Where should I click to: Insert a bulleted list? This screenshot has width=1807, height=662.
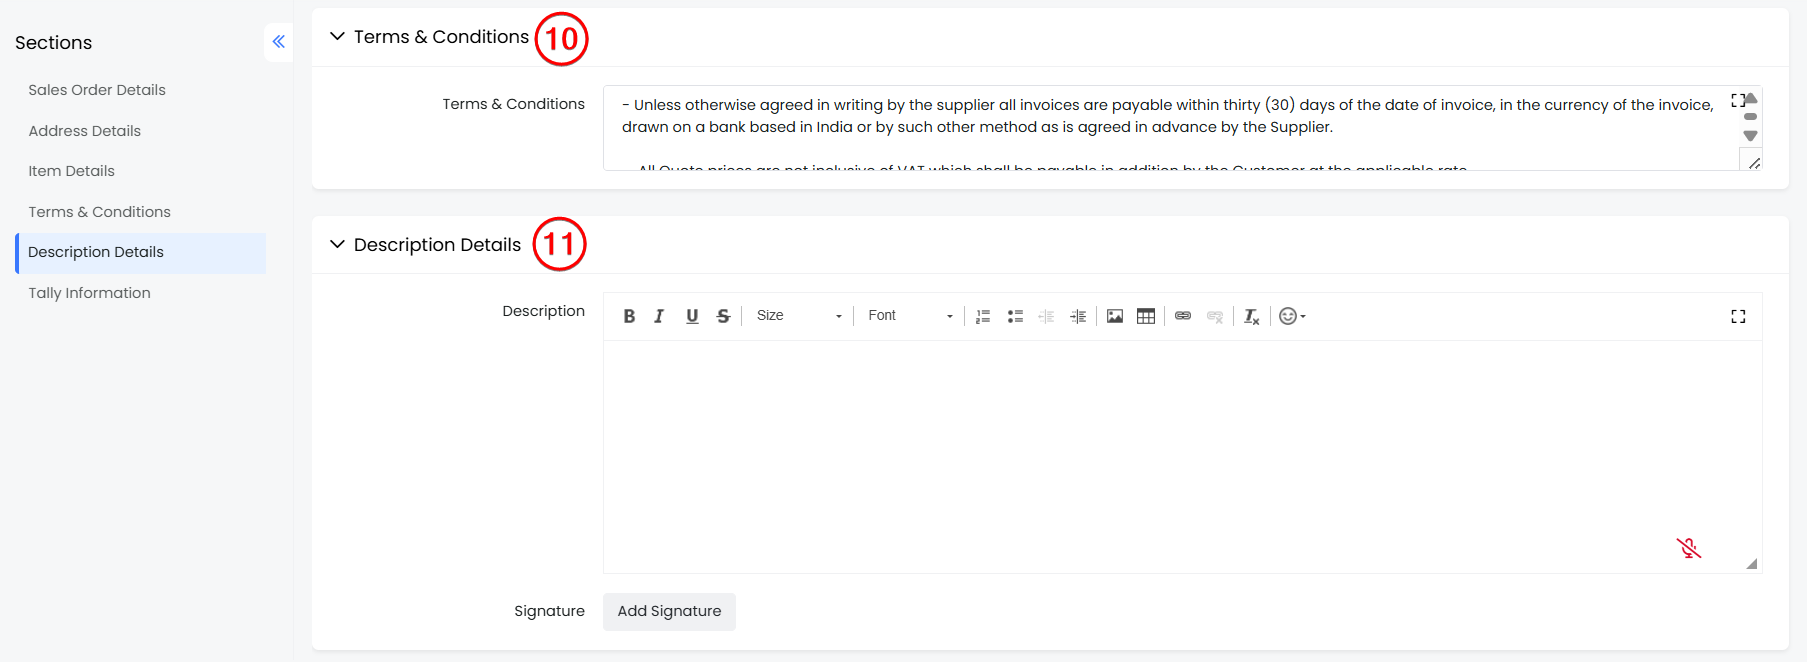pyautogui.click(x=1015, y=316)
